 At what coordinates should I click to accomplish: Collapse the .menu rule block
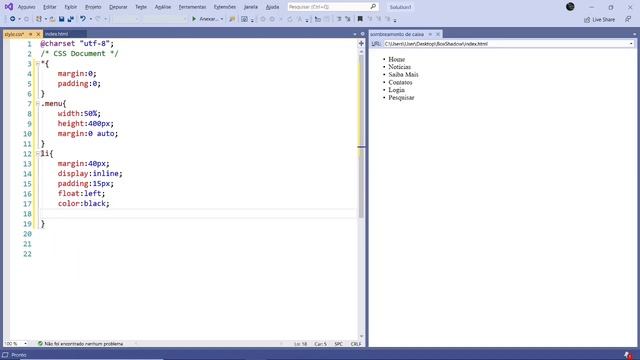point(37,104)
